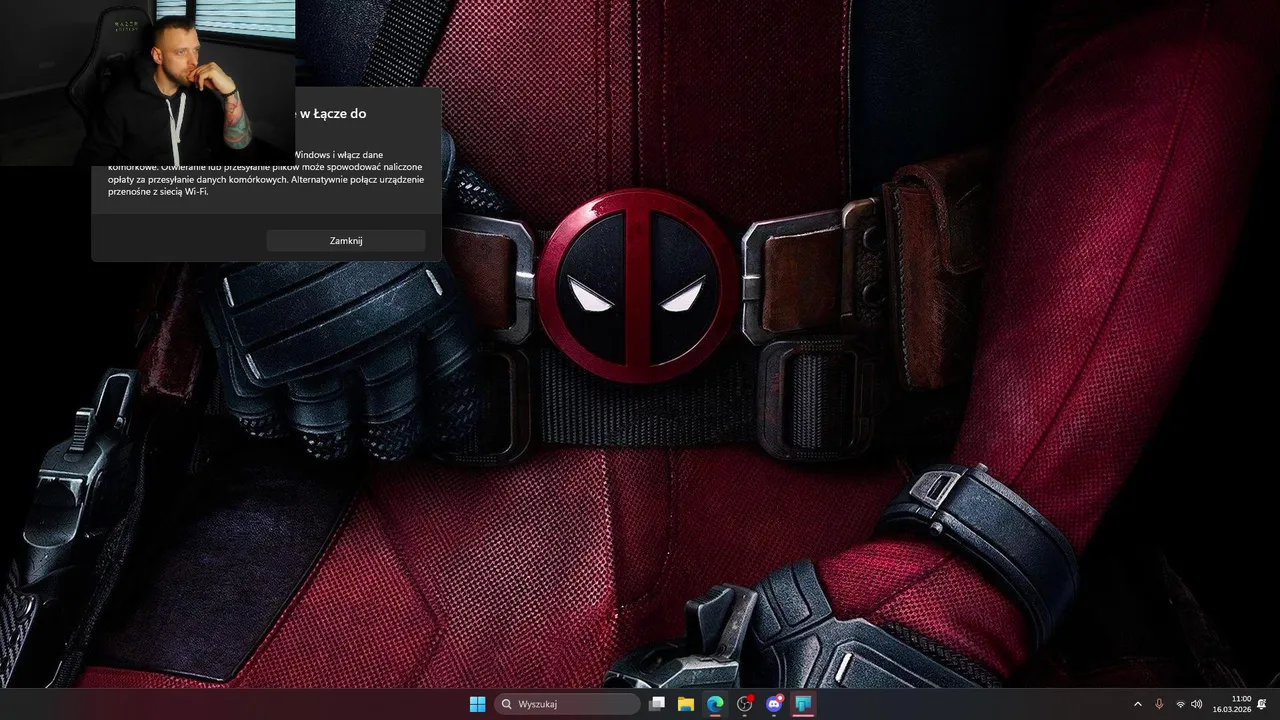Open the OBS icon with red badge
Screen dimensions: 1280x720
tap(744, 704)
